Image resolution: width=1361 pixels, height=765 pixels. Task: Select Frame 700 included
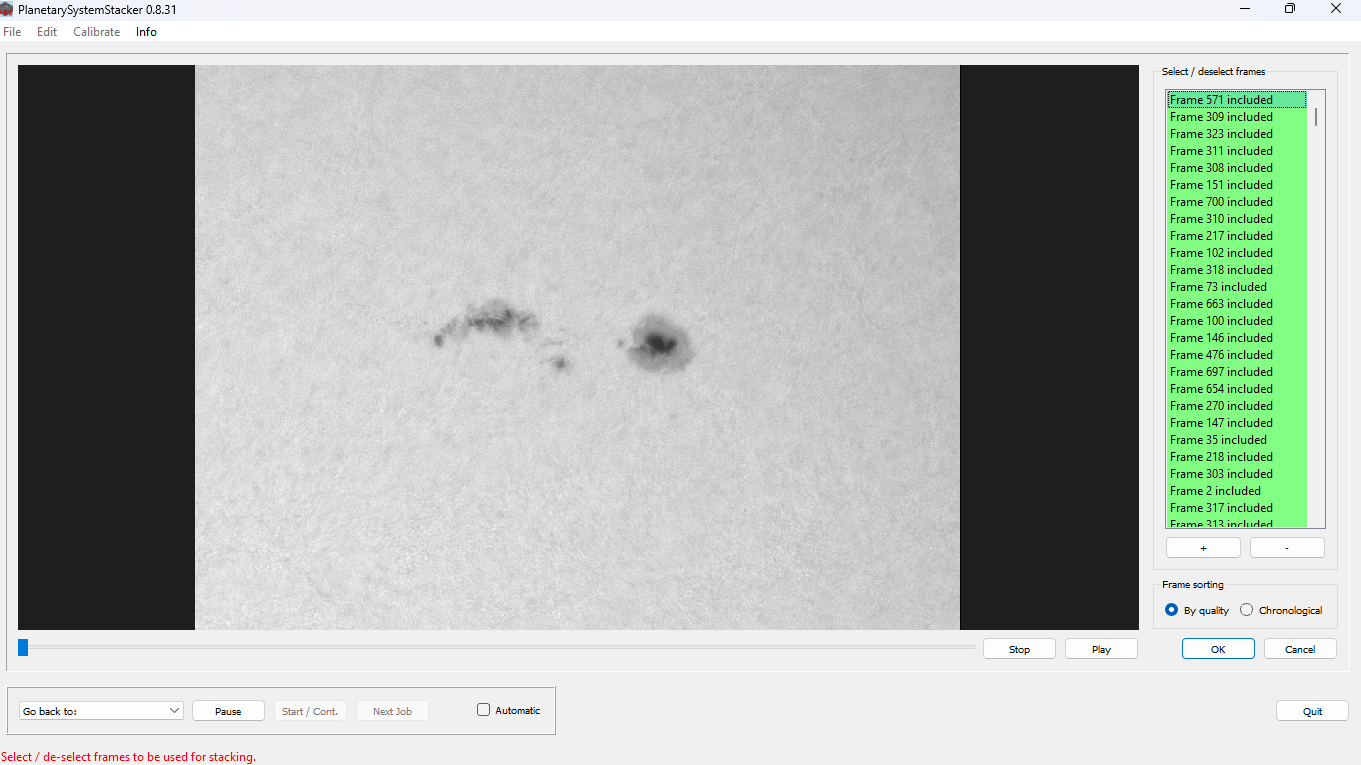pyautogui.click(x=1237, y=202)
